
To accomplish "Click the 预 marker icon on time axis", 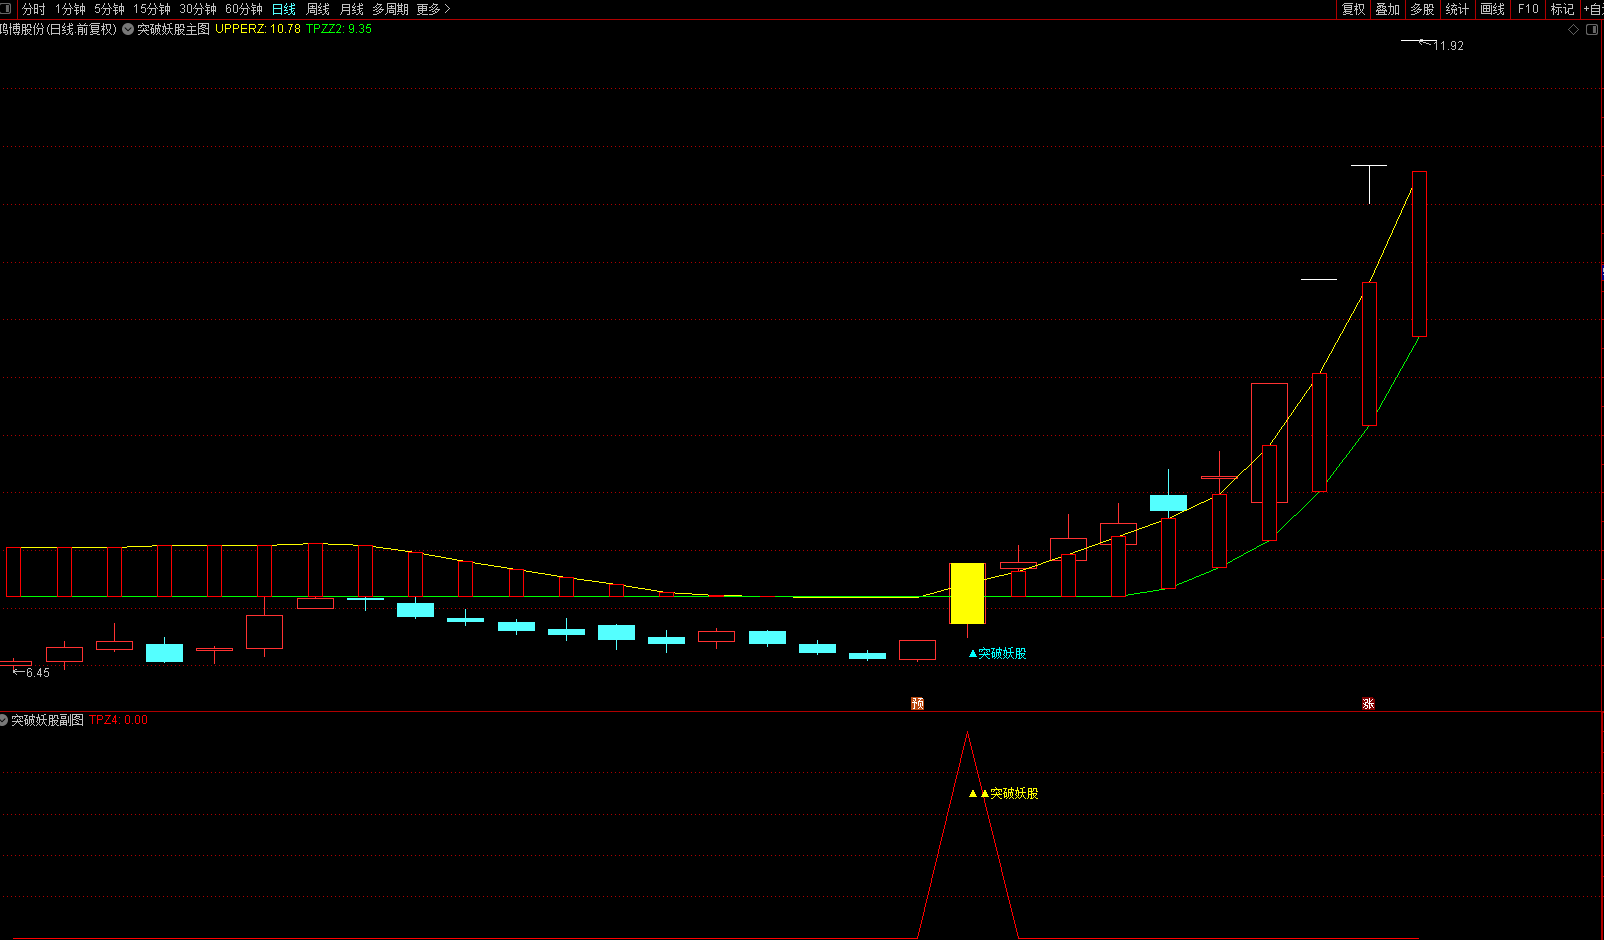I will pos(917,704).
